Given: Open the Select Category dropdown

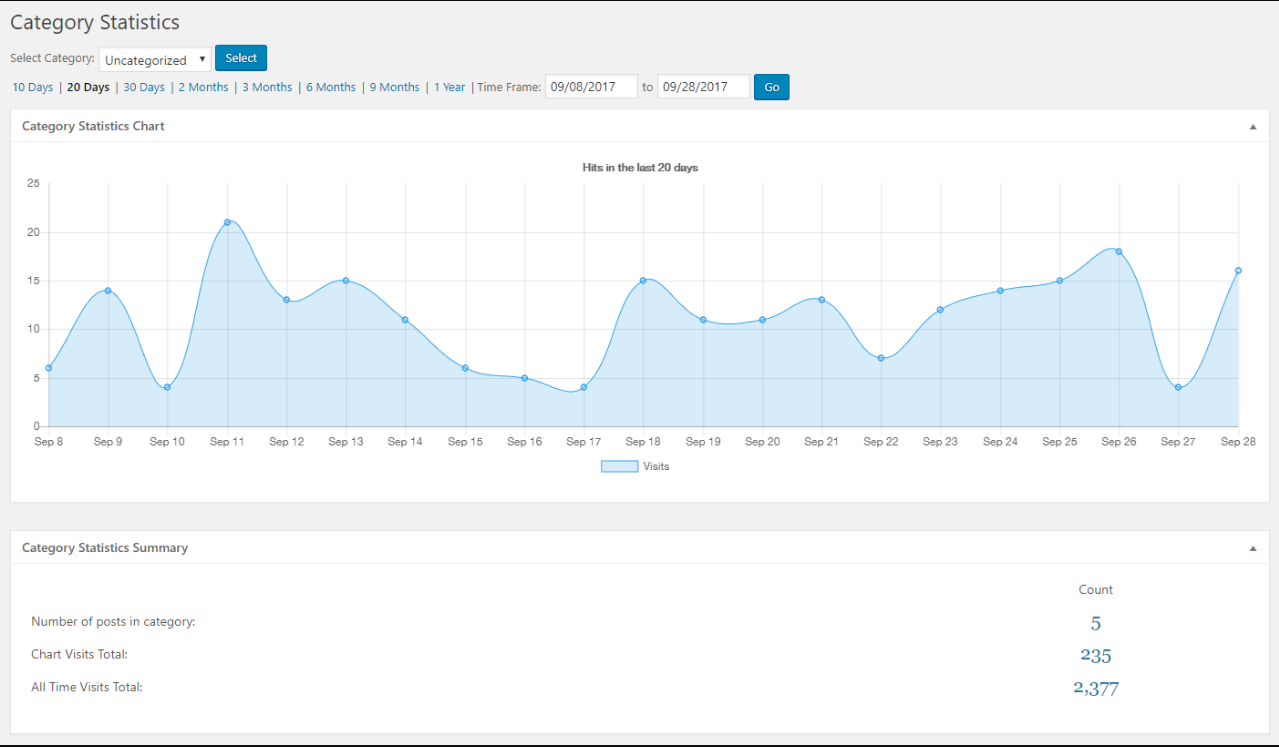Looking at the screenshot, I should pos(155,60).
